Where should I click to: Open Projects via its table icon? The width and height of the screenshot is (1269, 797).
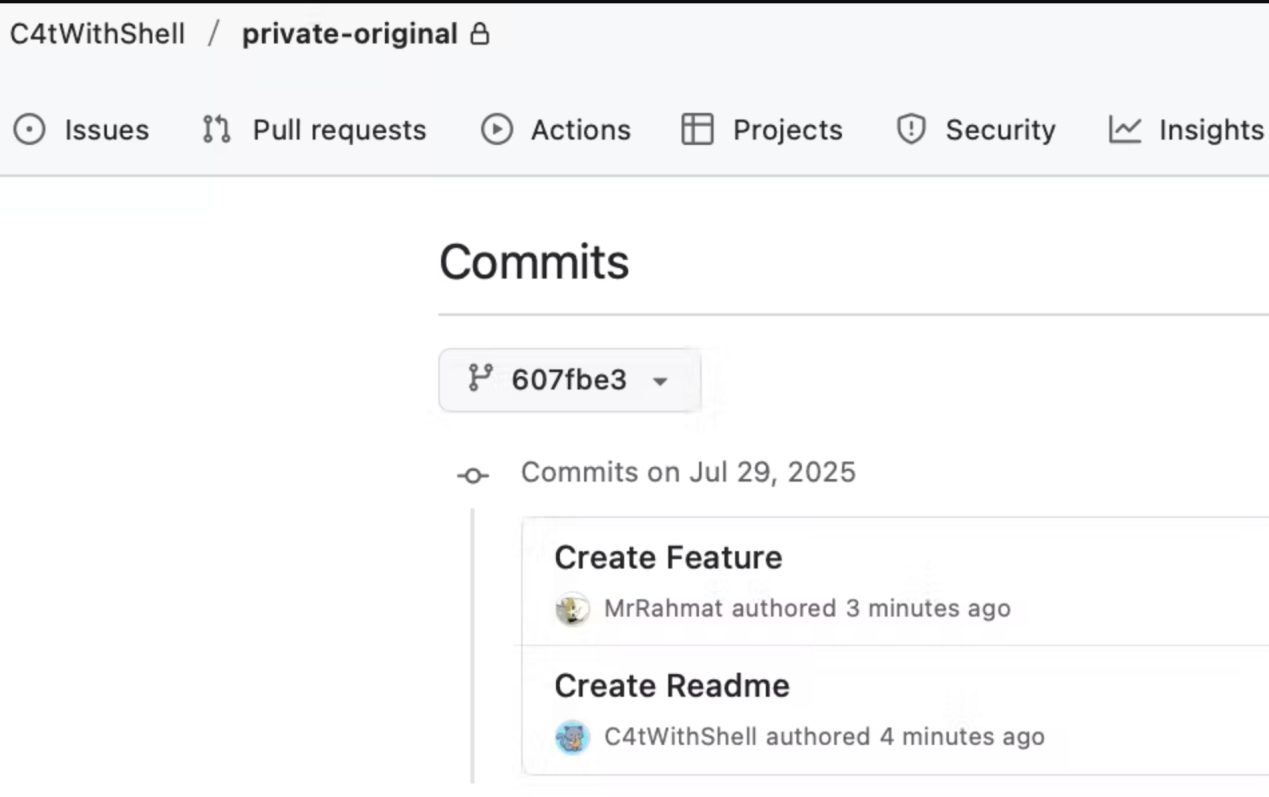tap(698, 129)
